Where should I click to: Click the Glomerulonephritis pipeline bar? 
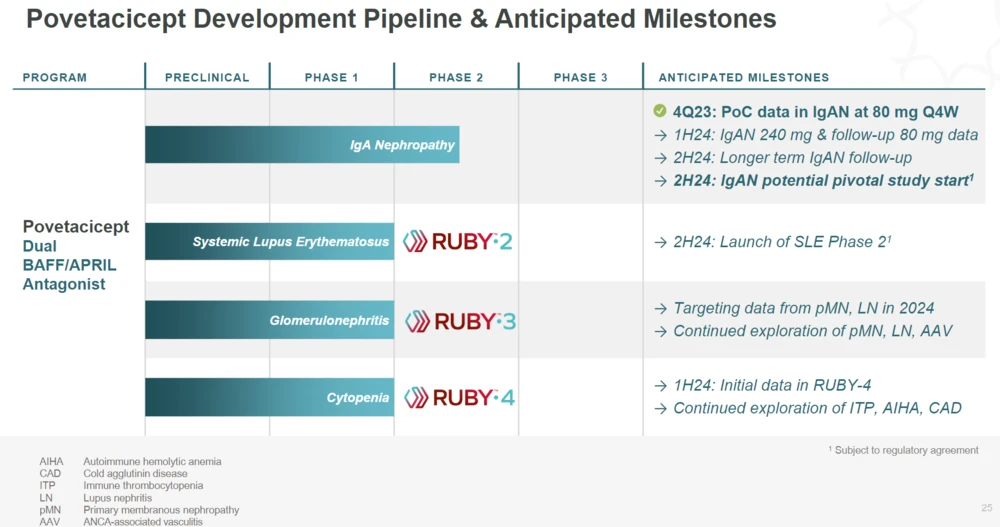[x=270, y=321]
